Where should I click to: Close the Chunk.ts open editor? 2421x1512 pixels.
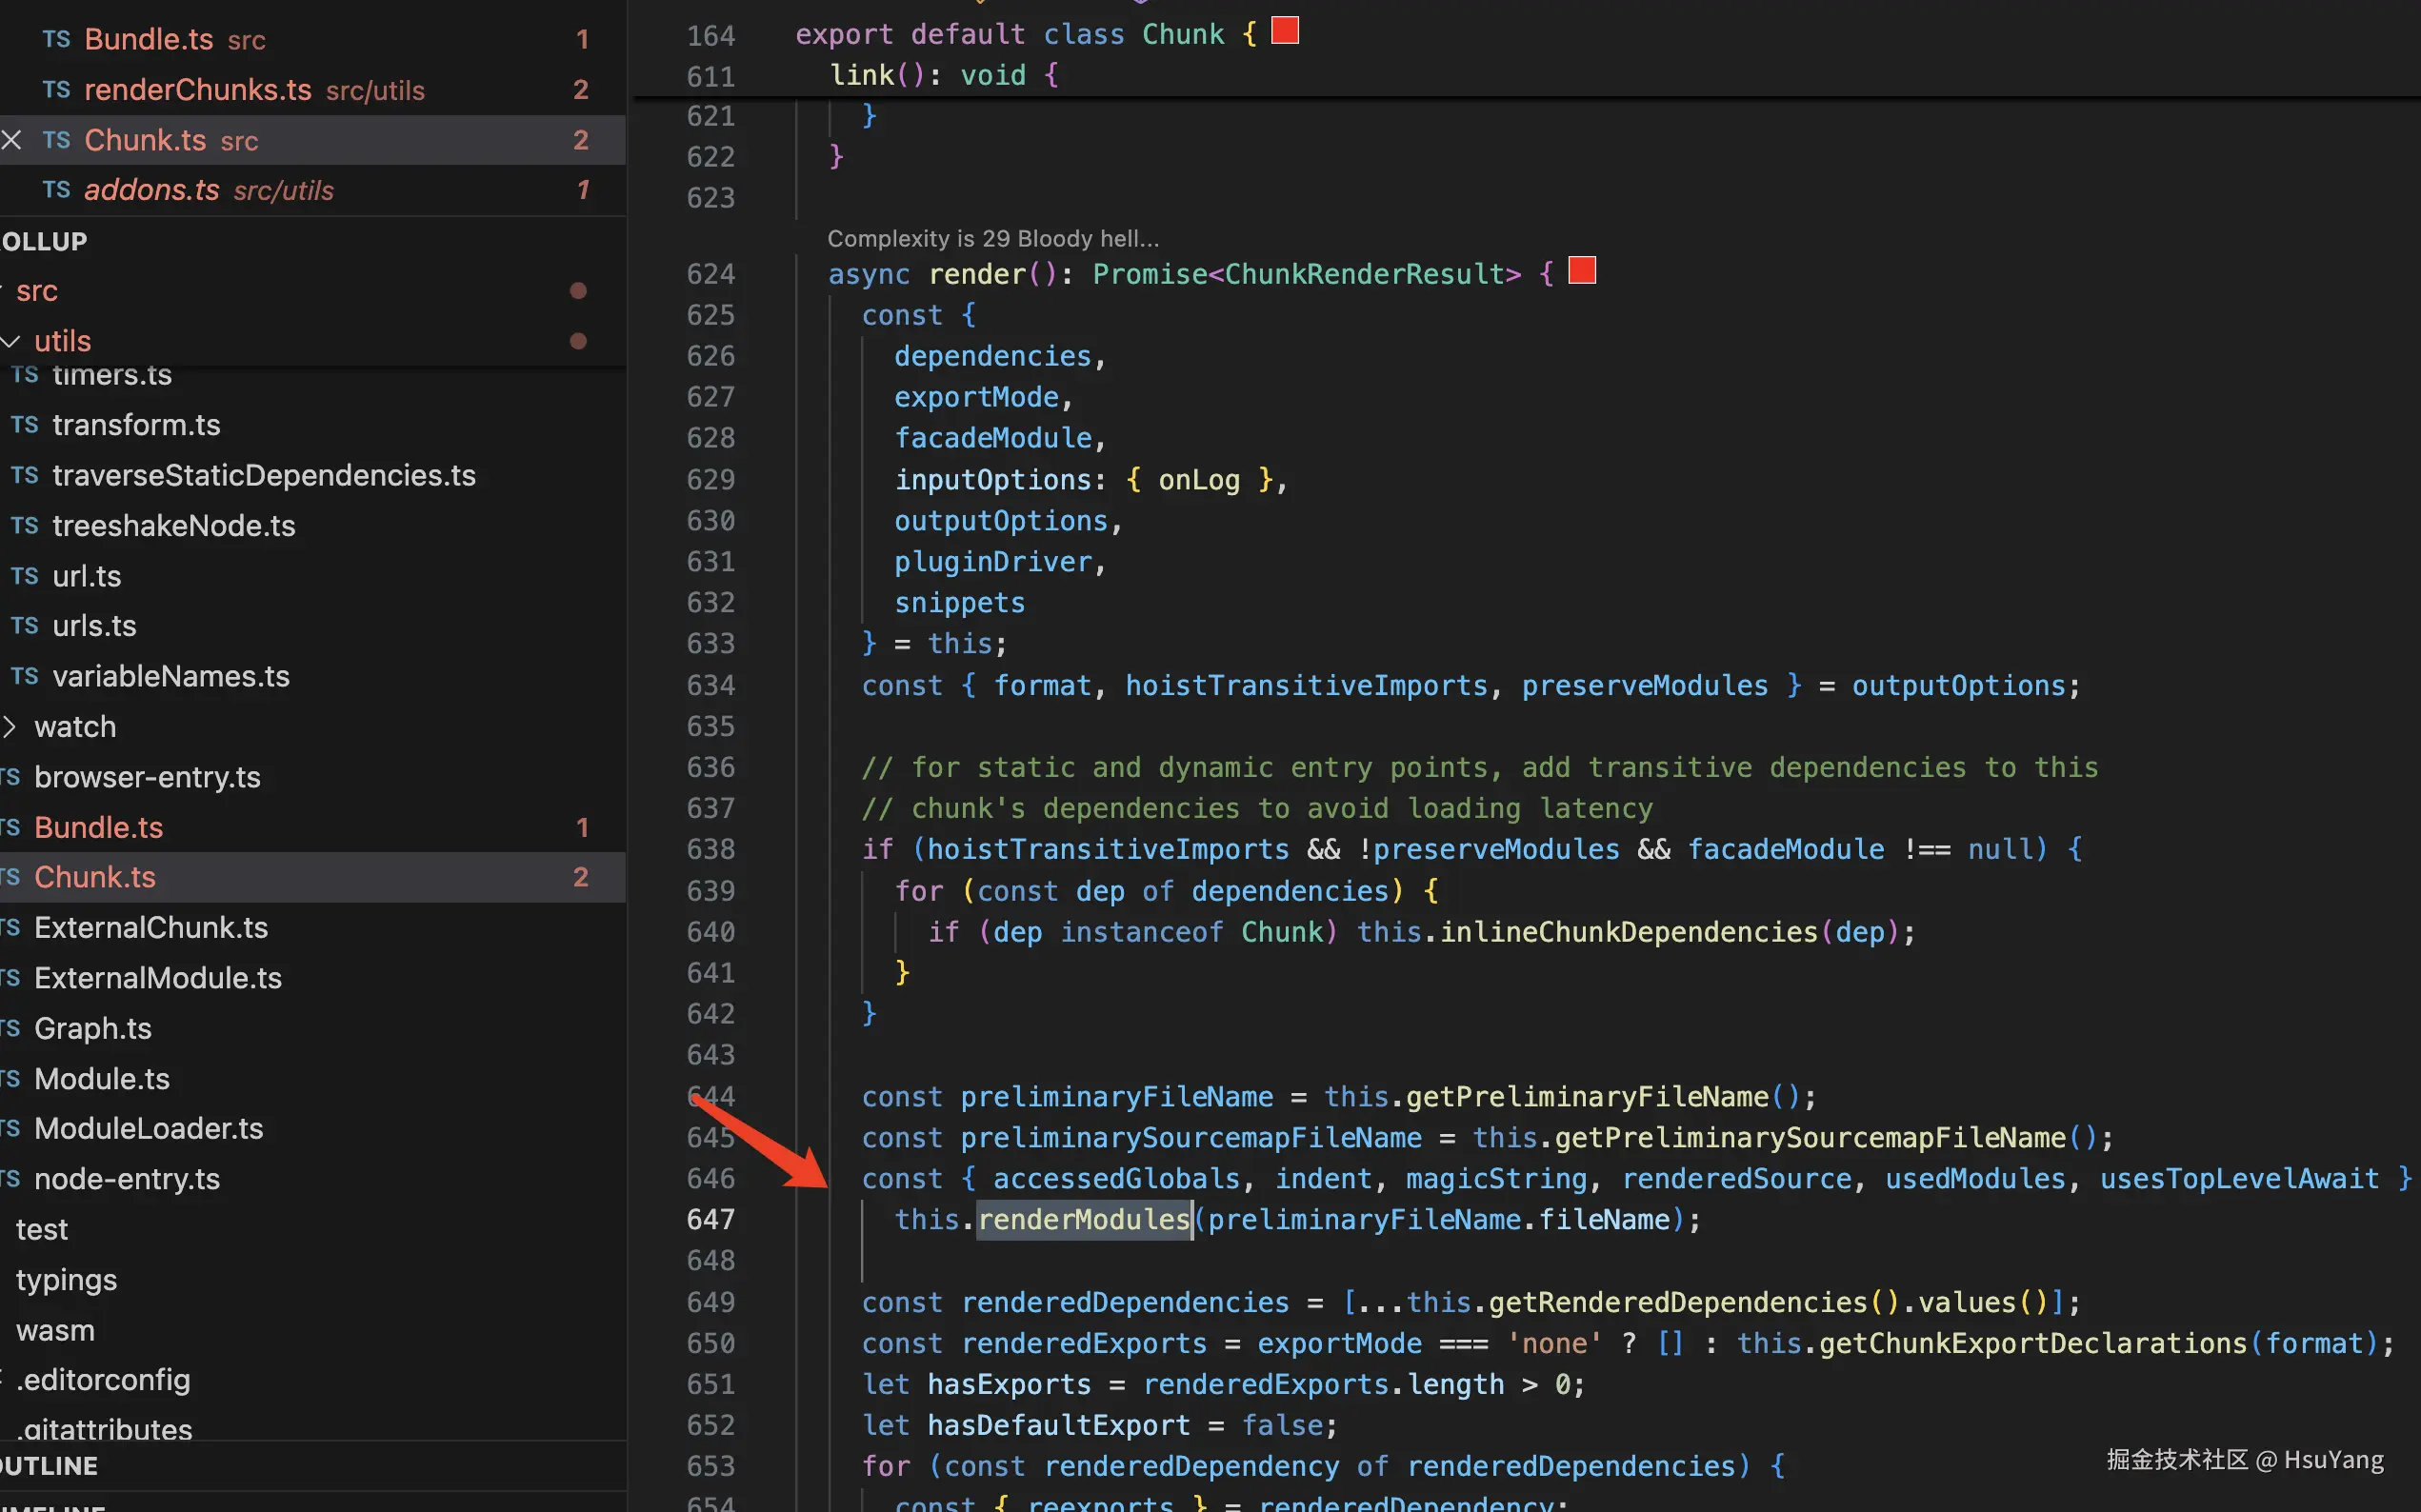point(12,140)
